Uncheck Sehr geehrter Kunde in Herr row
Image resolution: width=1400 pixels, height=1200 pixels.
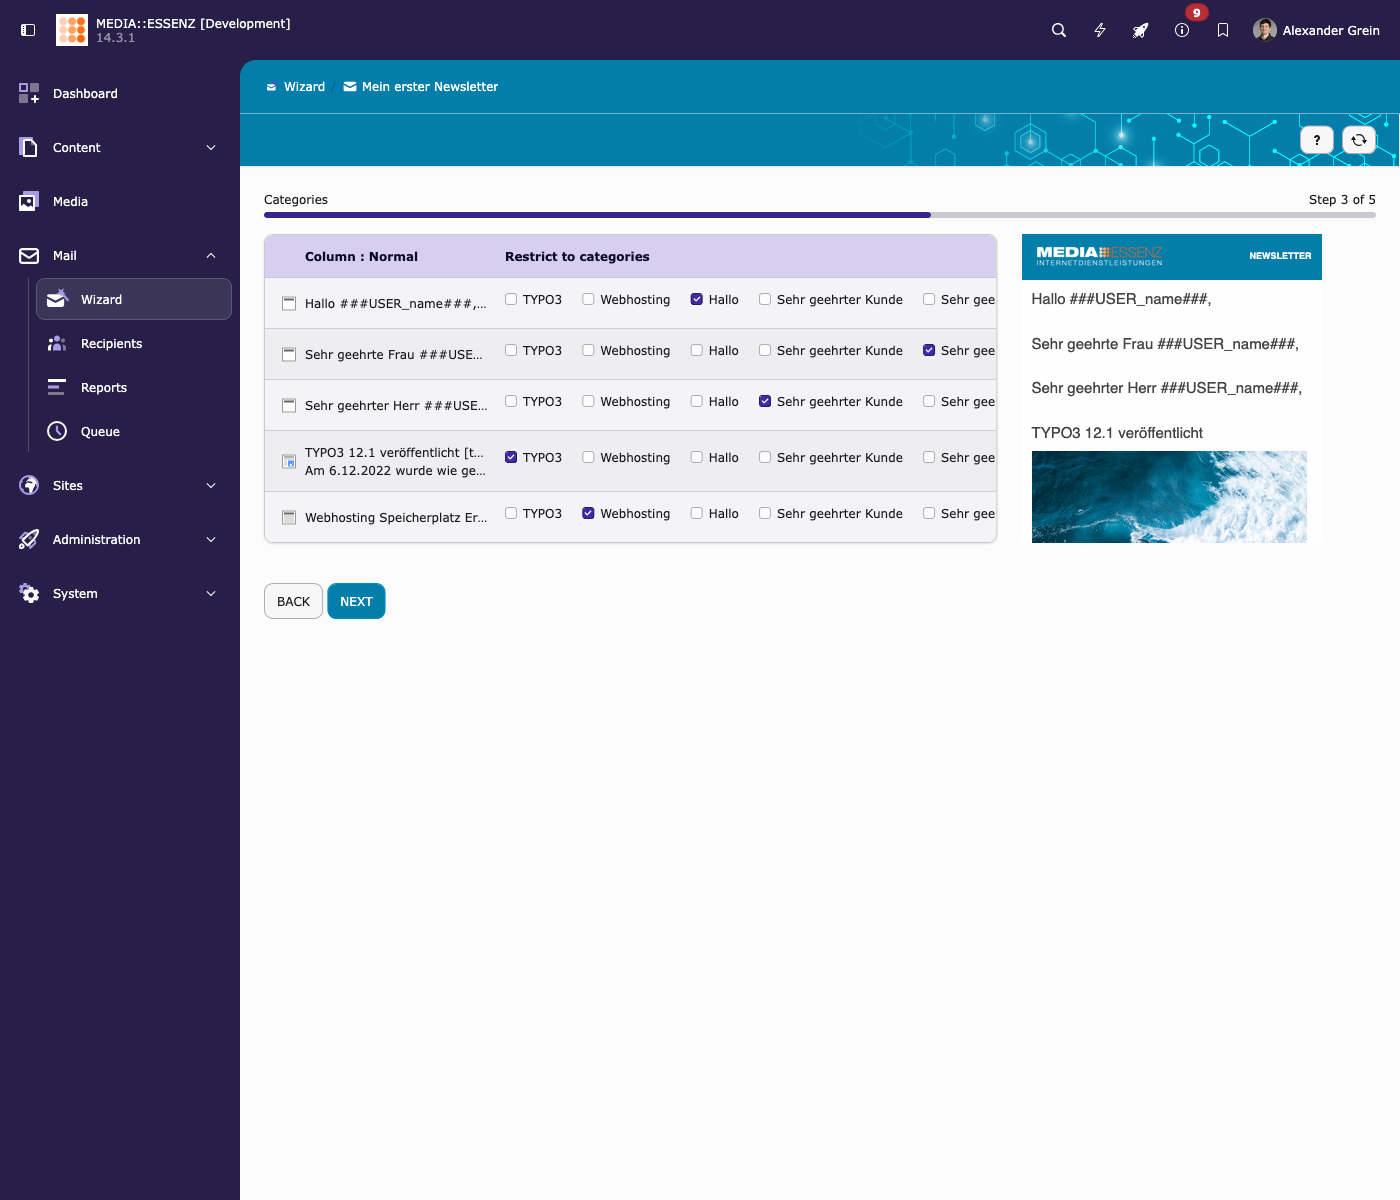tap(765, 401)
